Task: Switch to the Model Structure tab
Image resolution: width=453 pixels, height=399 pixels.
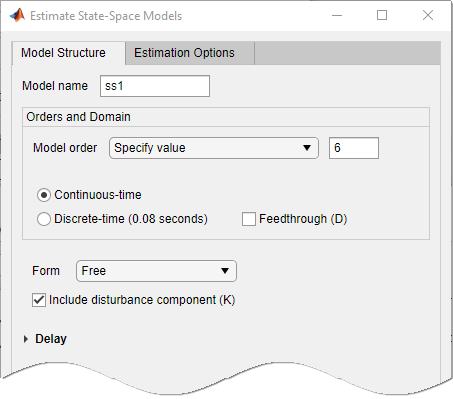Action: 69,53
